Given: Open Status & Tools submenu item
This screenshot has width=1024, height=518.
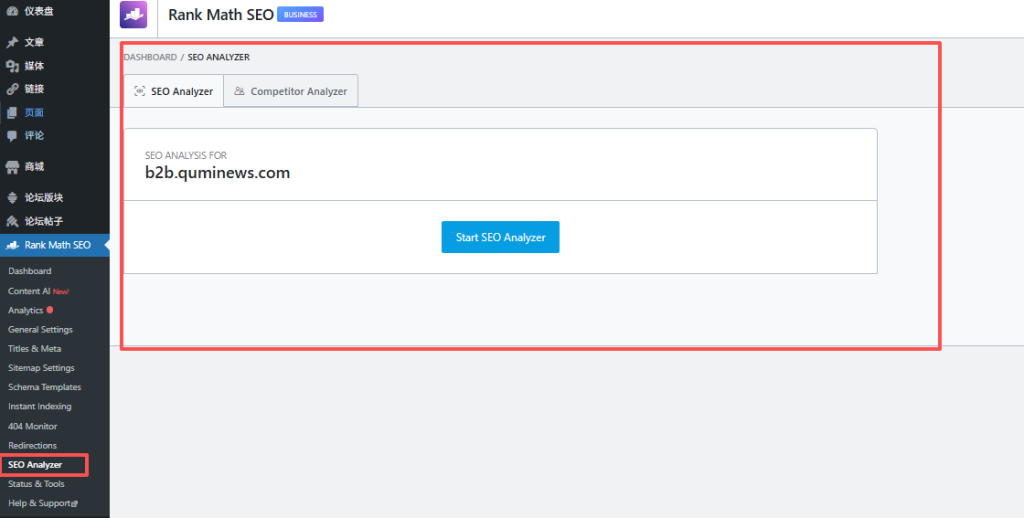Looking at the screenshot, I should click(37, 484).
